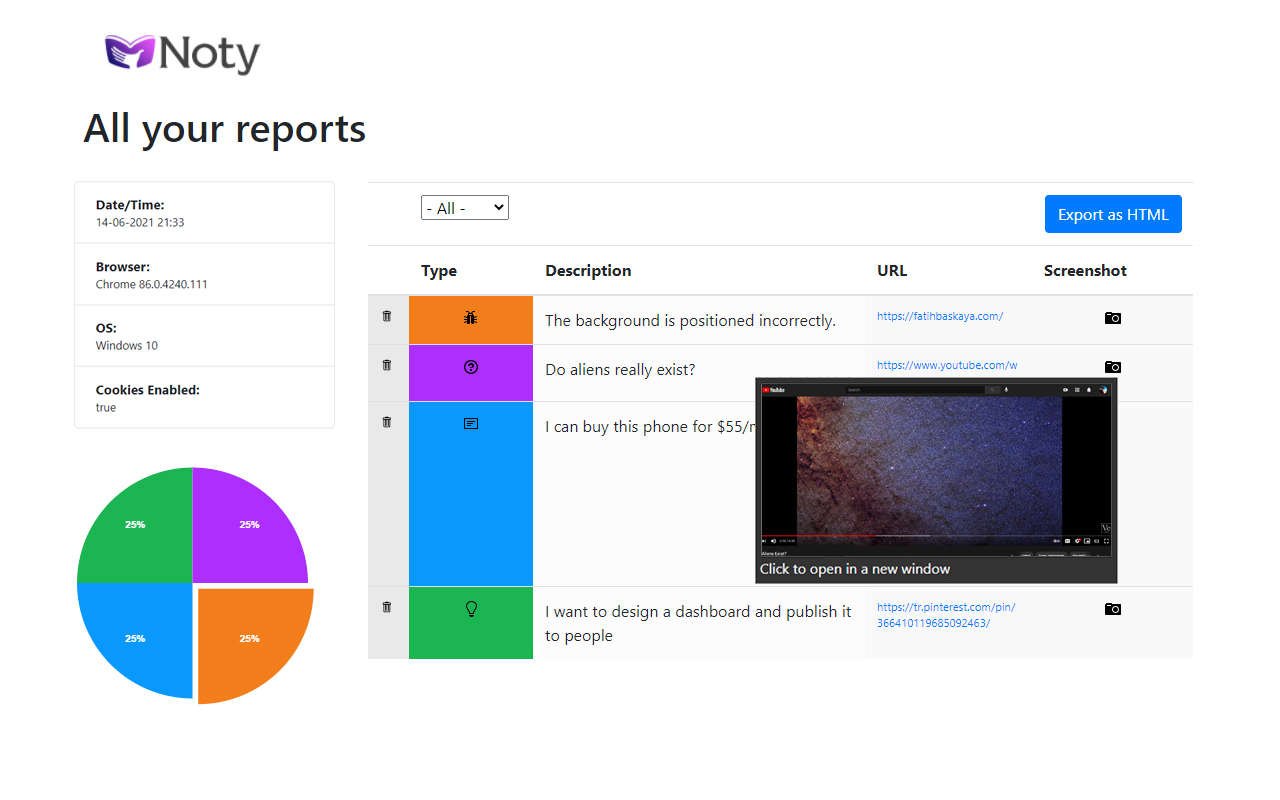Click the lightbulb idea type icon

[471, 609]
